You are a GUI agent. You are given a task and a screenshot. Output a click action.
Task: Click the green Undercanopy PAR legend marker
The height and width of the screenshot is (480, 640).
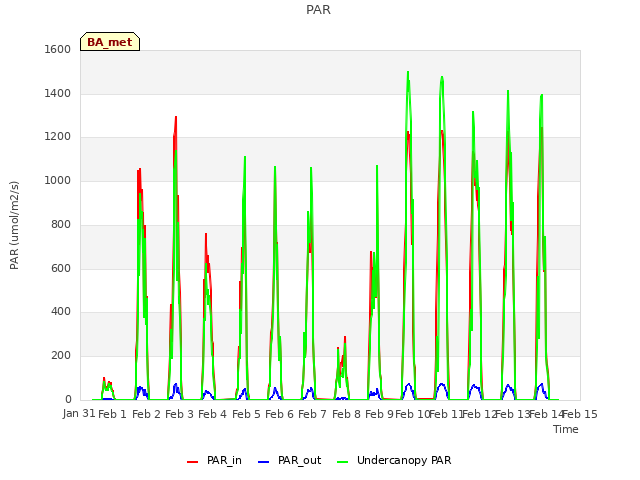tap(343, 462)
